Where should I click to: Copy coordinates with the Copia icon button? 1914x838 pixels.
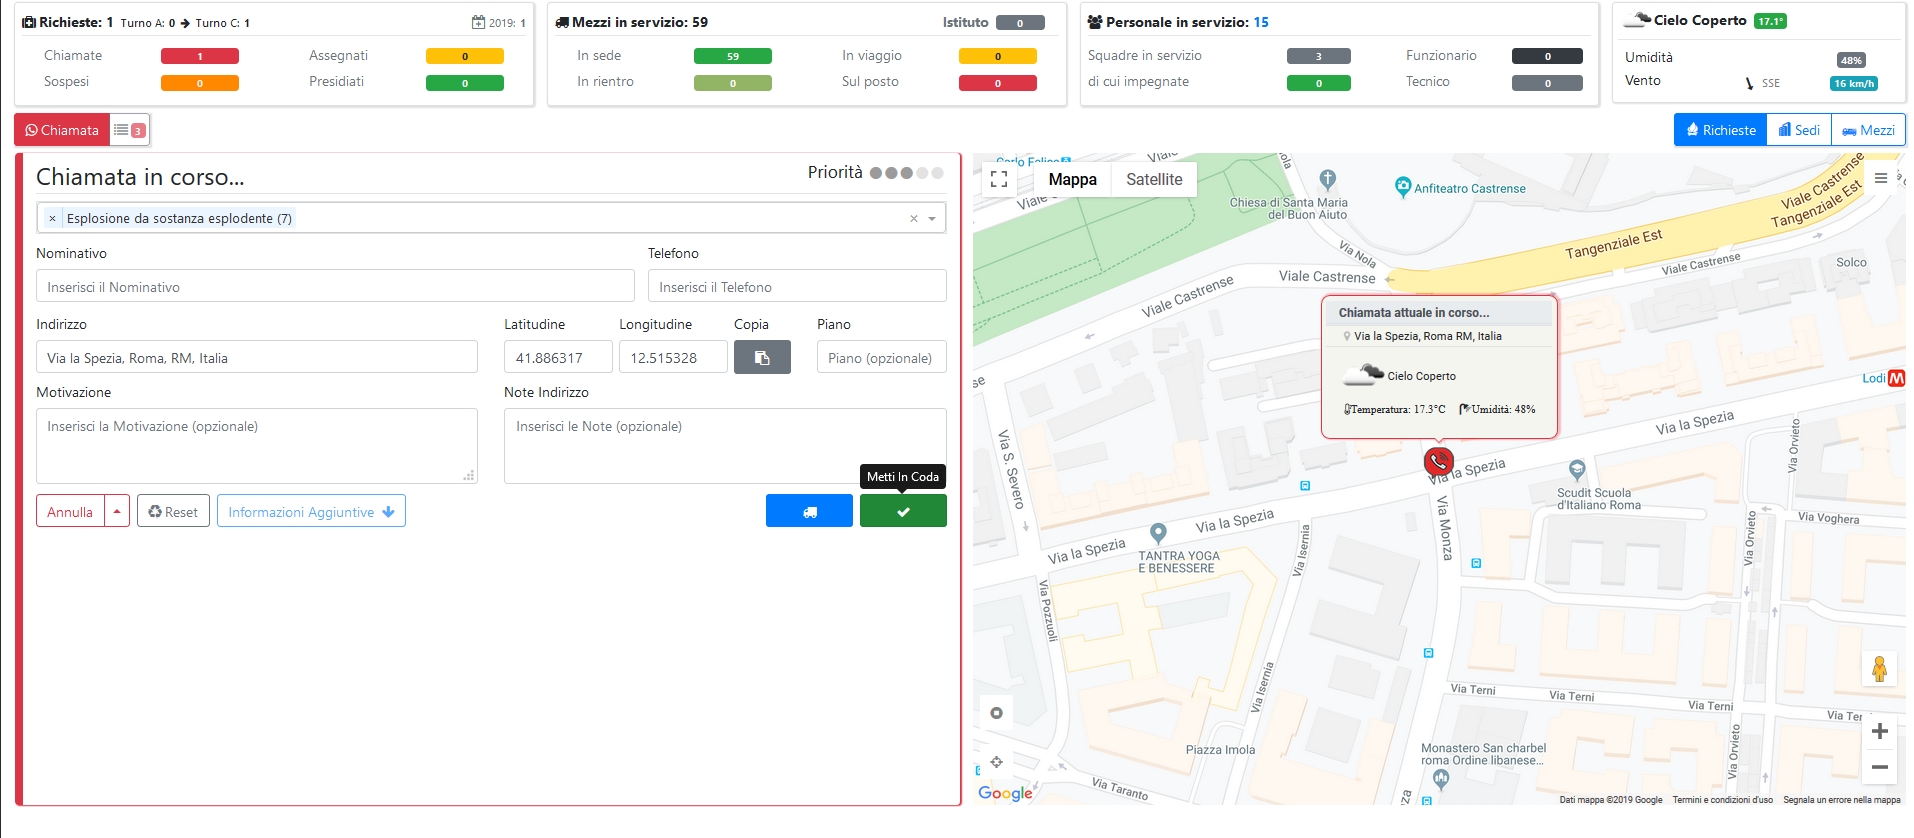tap(762, 357)
